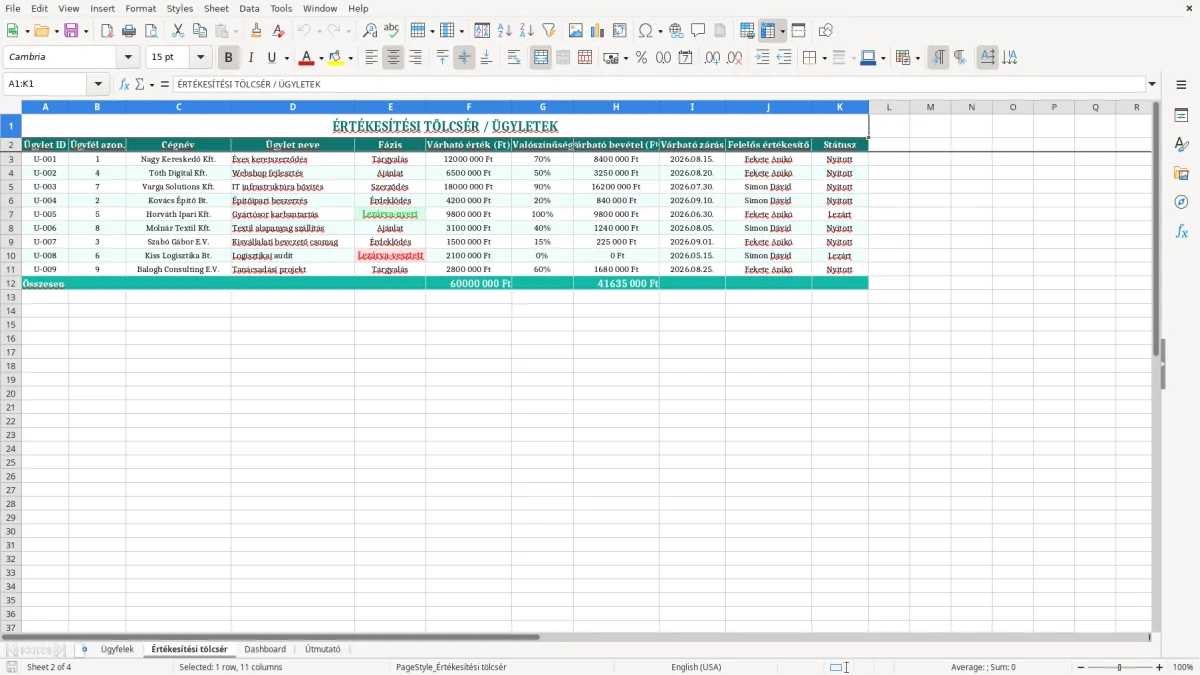The image size is (1200, 675).
Task: Open the Function Wizard fx icon
Action: (x=124, y=84)
